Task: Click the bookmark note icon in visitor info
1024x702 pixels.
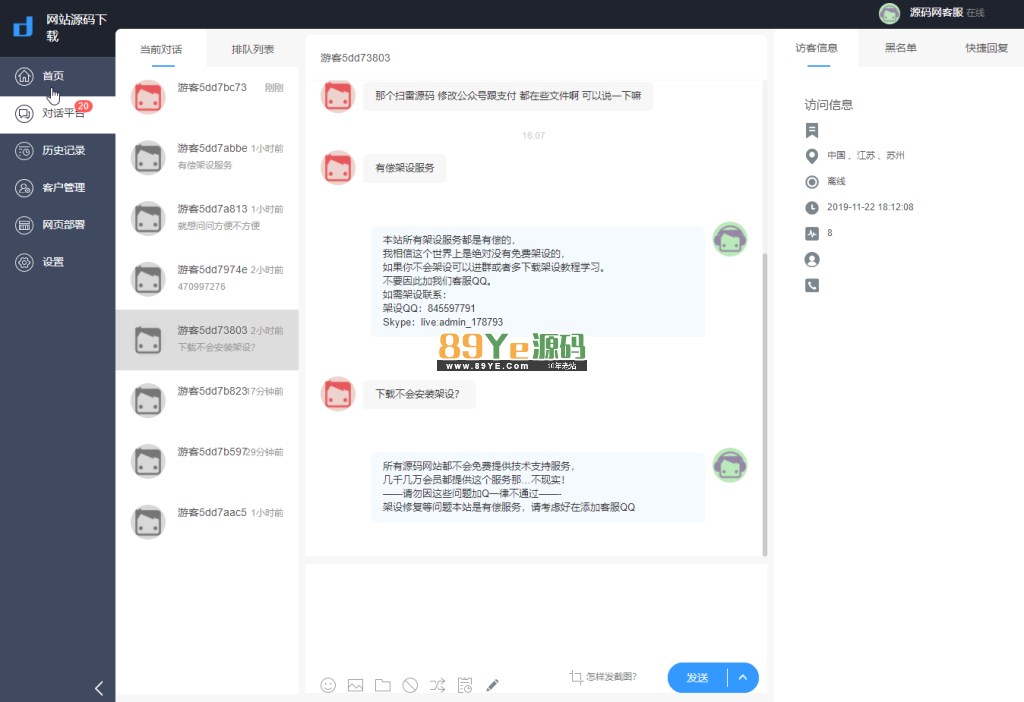Action: click(x=812, y=131)
